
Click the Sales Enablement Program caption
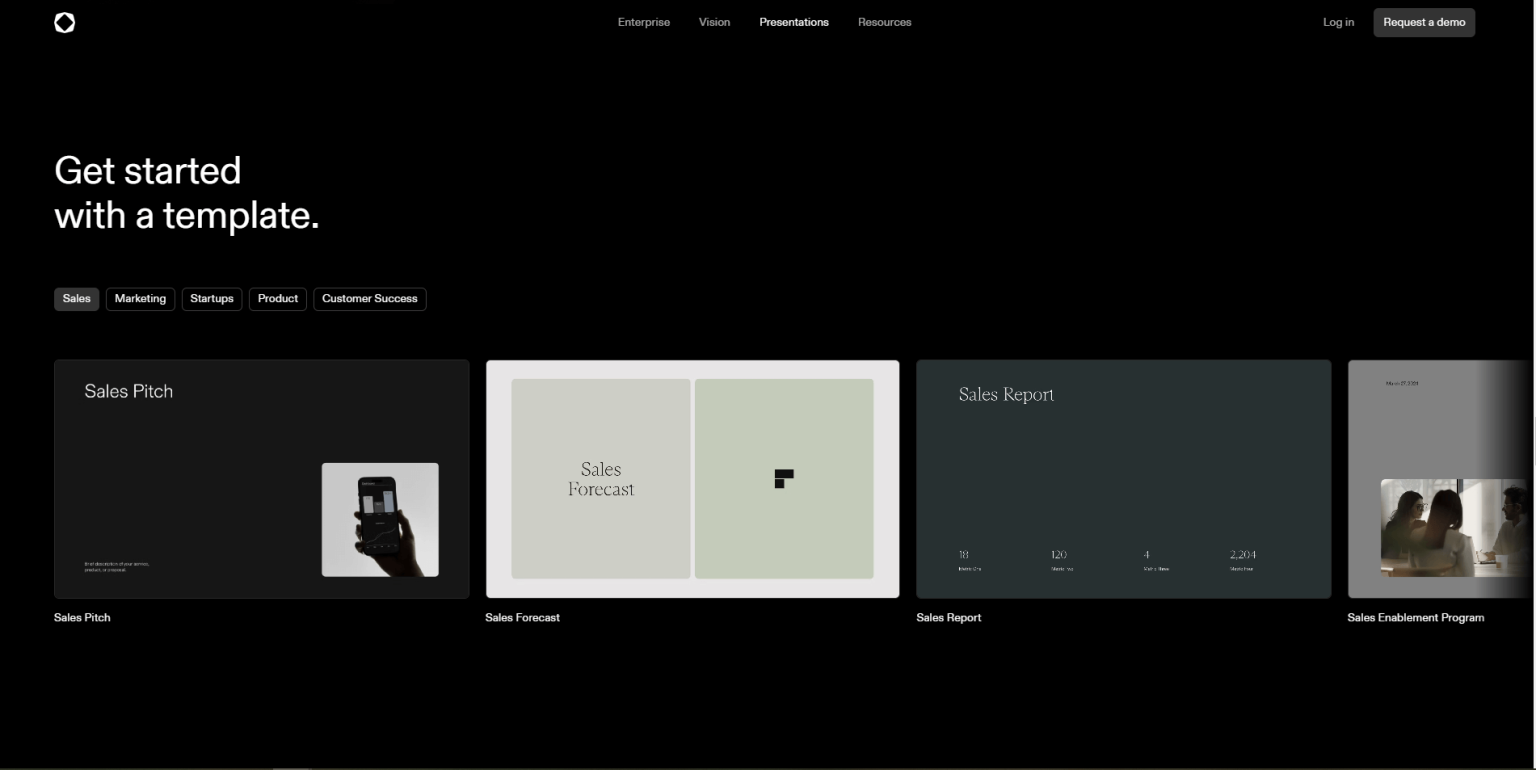pyautogui.click(x=1415, y=618)
